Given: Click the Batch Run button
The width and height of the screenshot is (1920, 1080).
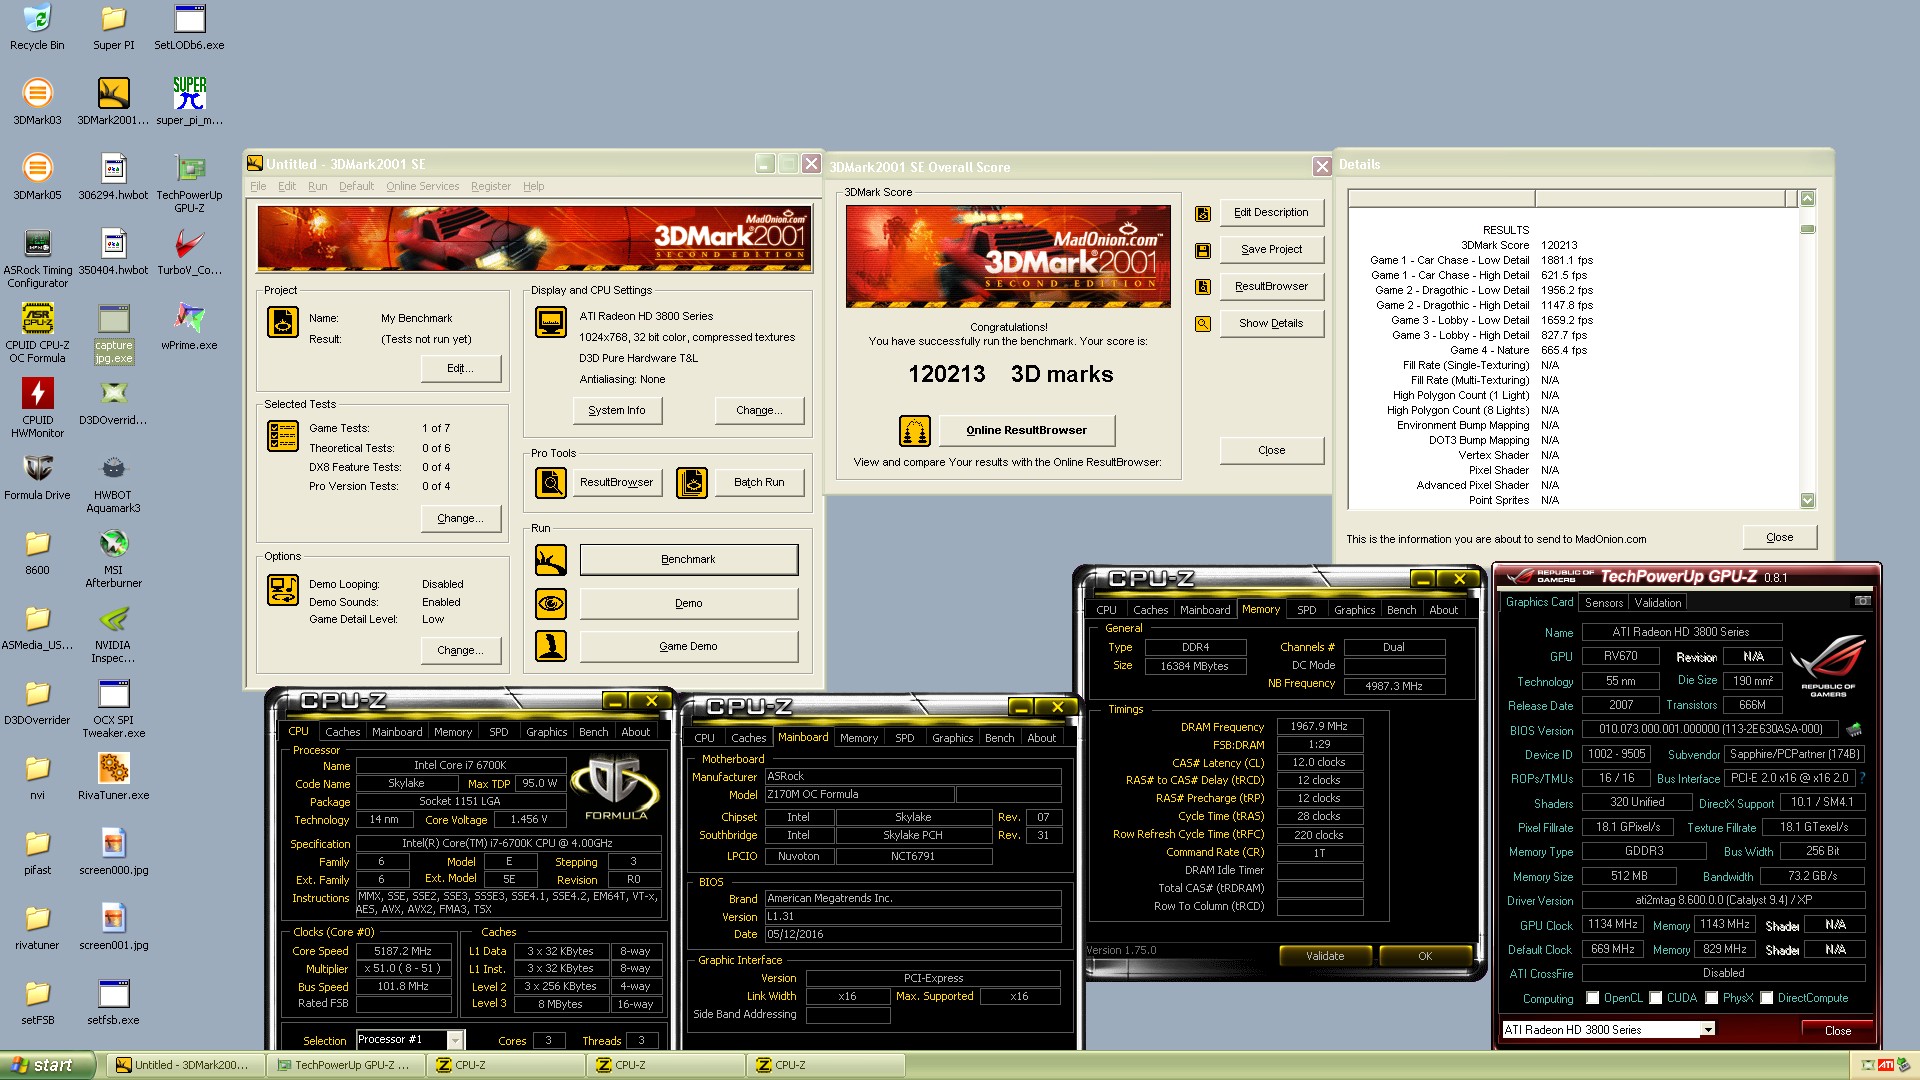Looking at the screenshot, I should [x=759, y=483].
